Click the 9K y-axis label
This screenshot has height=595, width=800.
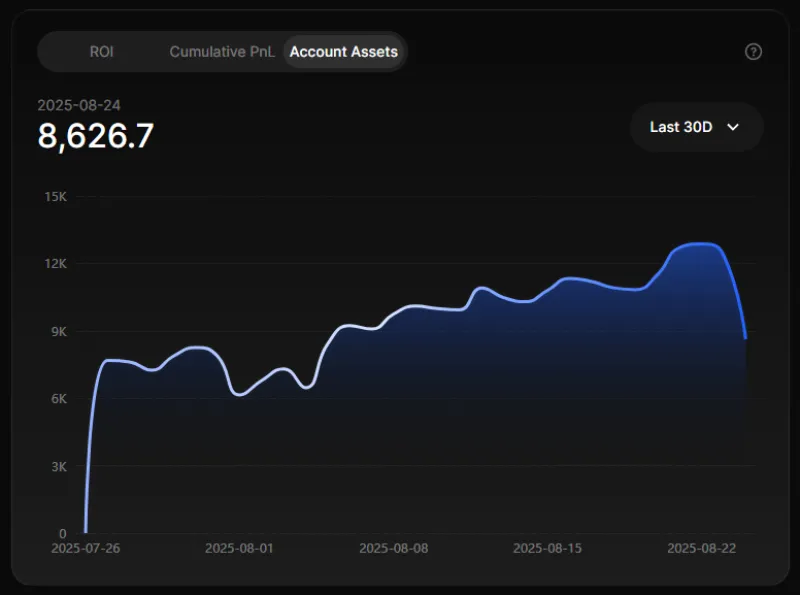(59, 332)
